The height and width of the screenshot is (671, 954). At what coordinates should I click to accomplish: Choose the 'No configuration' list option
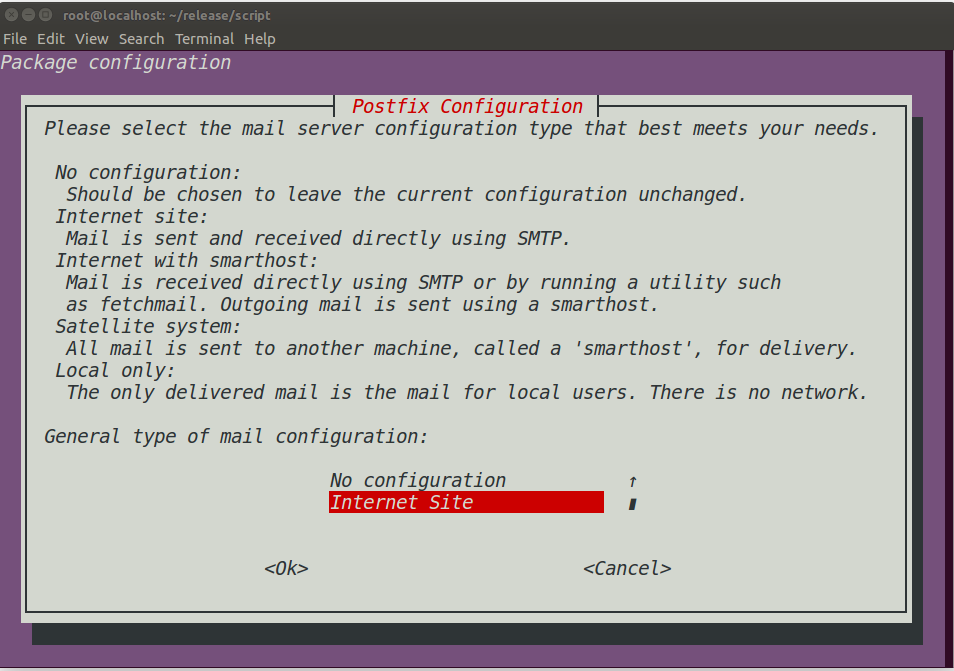[417, 480]
